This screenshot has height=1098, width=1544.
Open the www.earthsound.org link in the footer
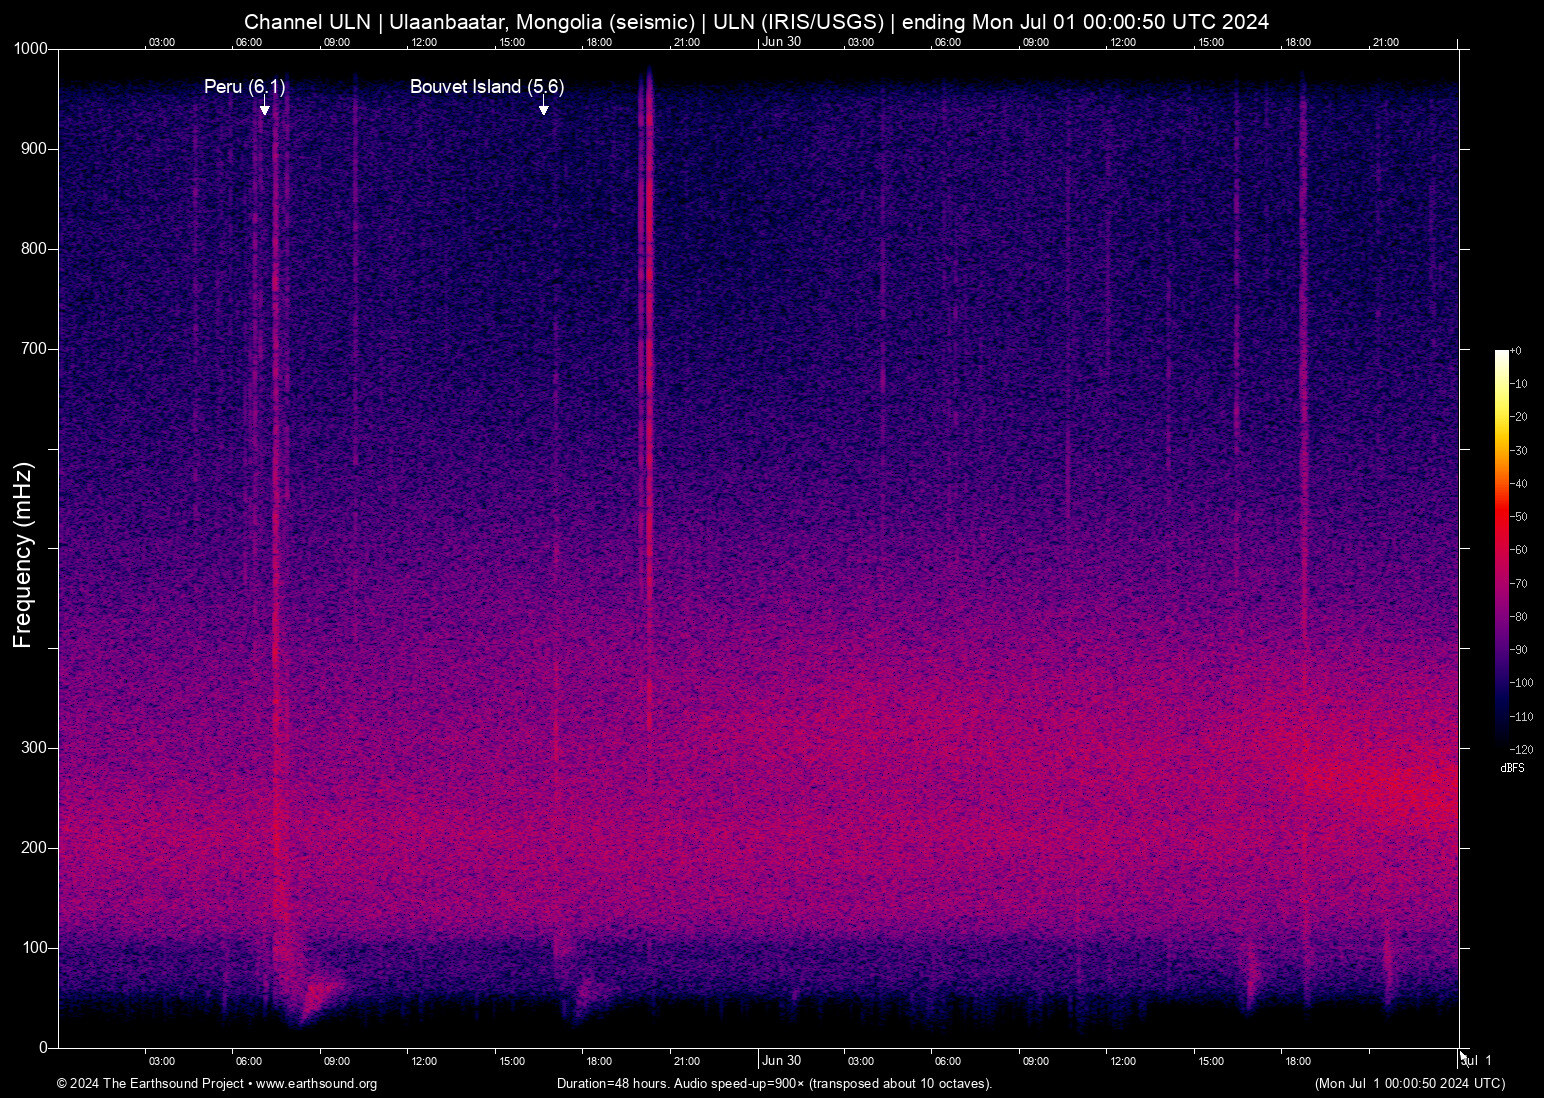[316, 1084]
